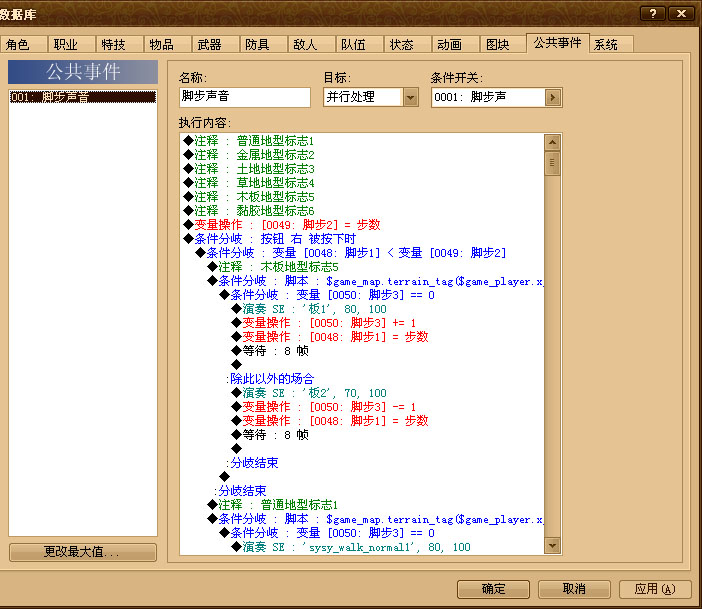Open the 动画 tab

click(455, 44)
